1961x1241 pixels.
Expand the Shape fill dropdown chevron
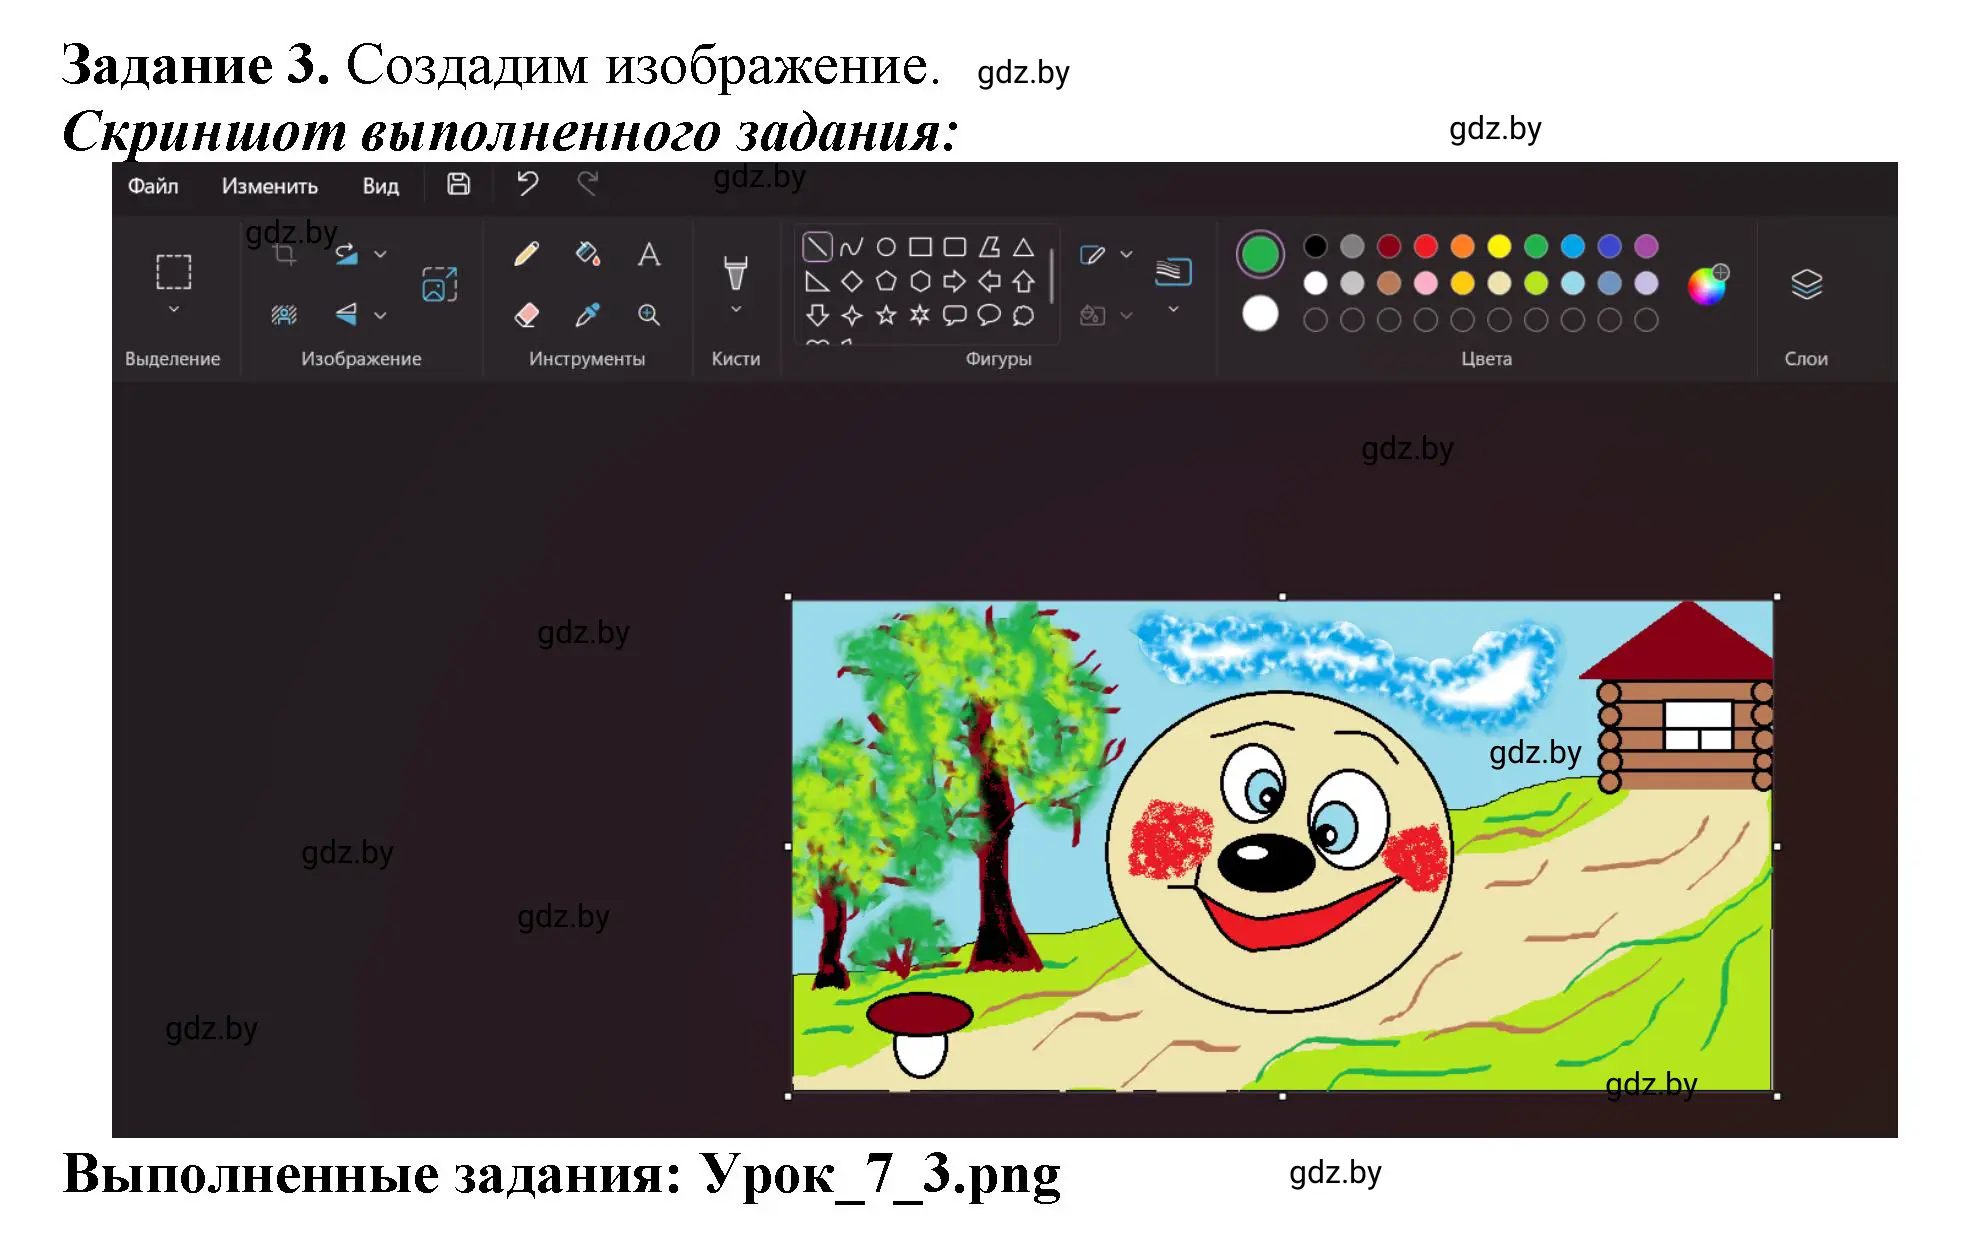click(x=1126, y=315)
